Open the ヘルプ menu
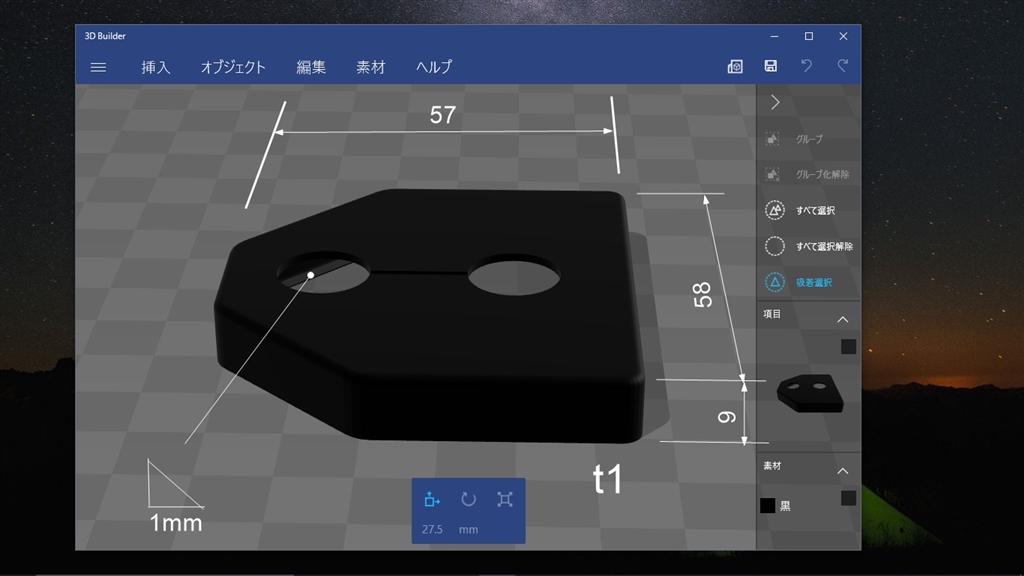The image size is (1024, 576). [434, 67]
